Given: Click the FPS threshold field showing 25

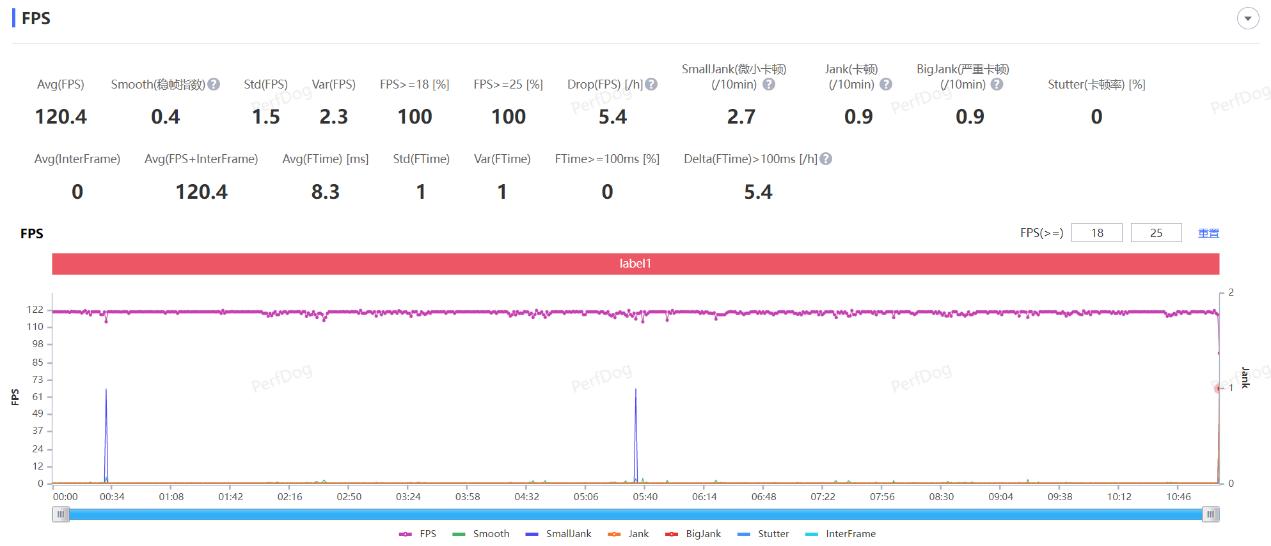Looking at the screenshot, I should pos(1156,233).
